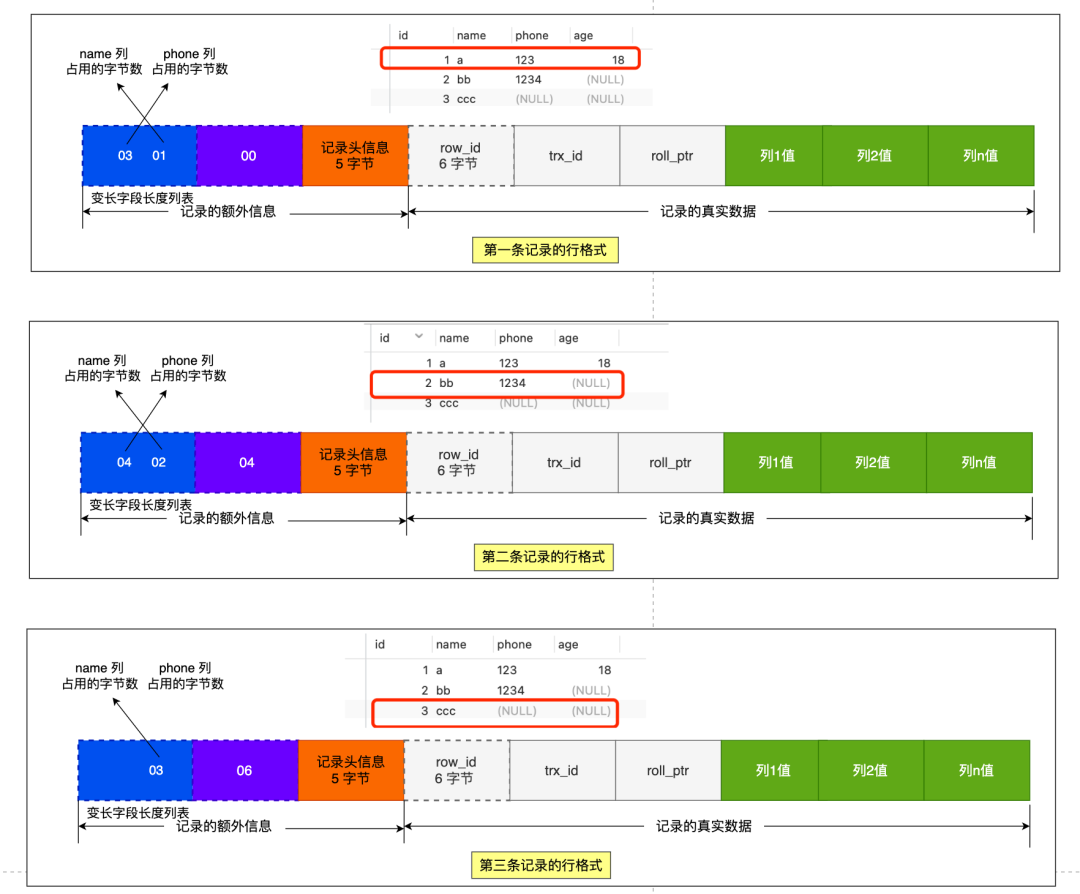
Task: Click the yellow label 第三条记录的行格式
Action: (541, 865)
